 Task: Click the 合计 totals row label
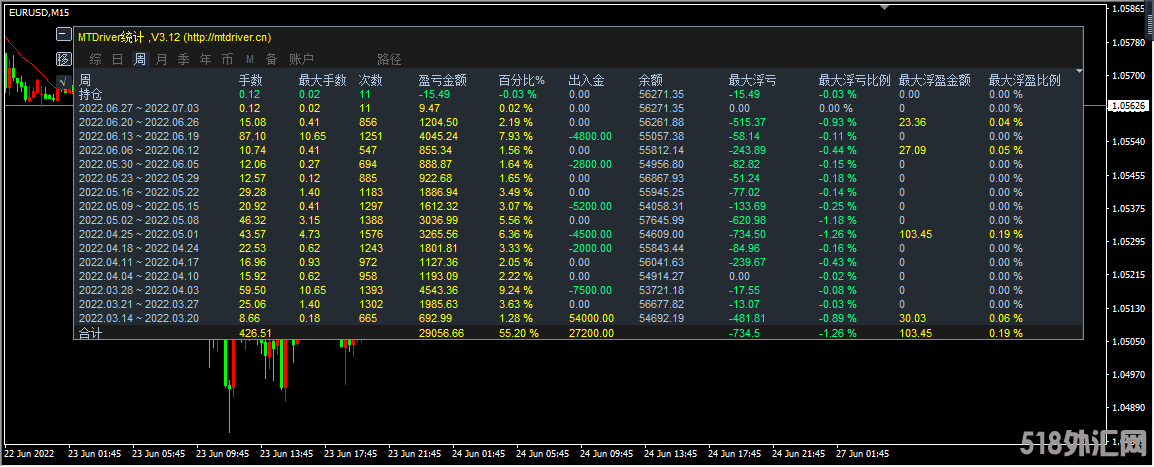91,333
